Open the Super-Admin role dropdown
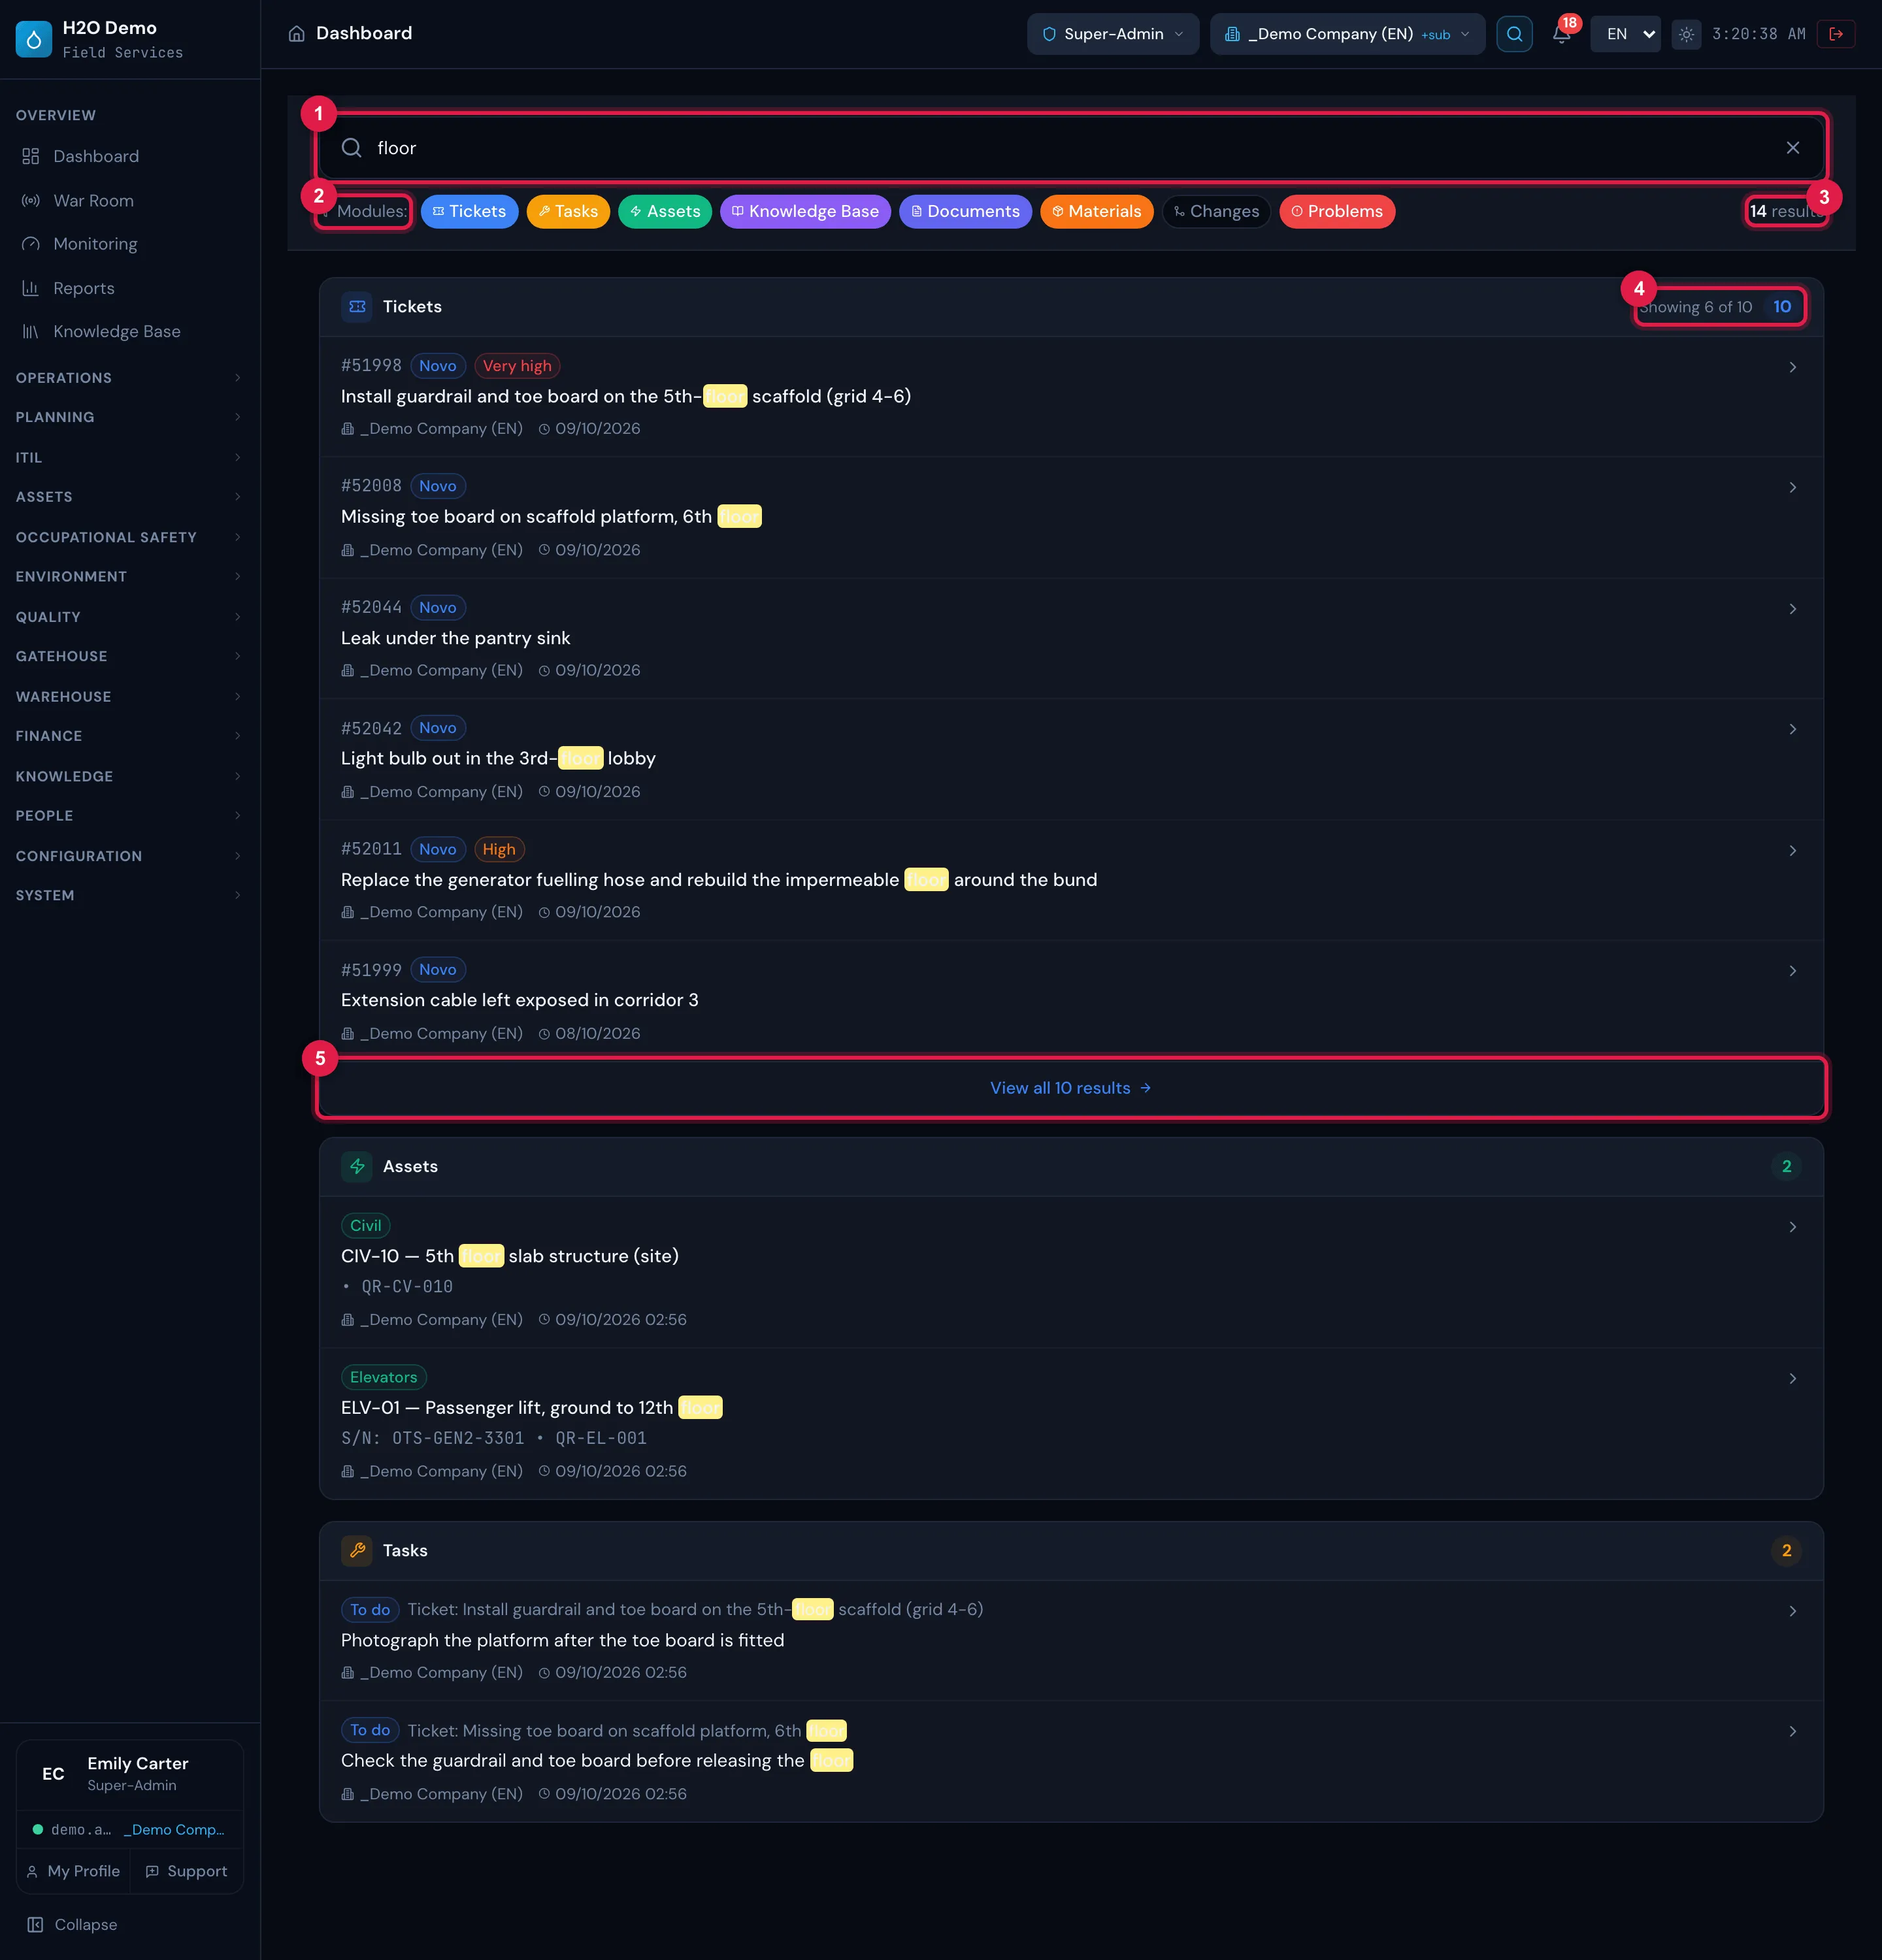 pyautogui.click(x=1112, y=34)
